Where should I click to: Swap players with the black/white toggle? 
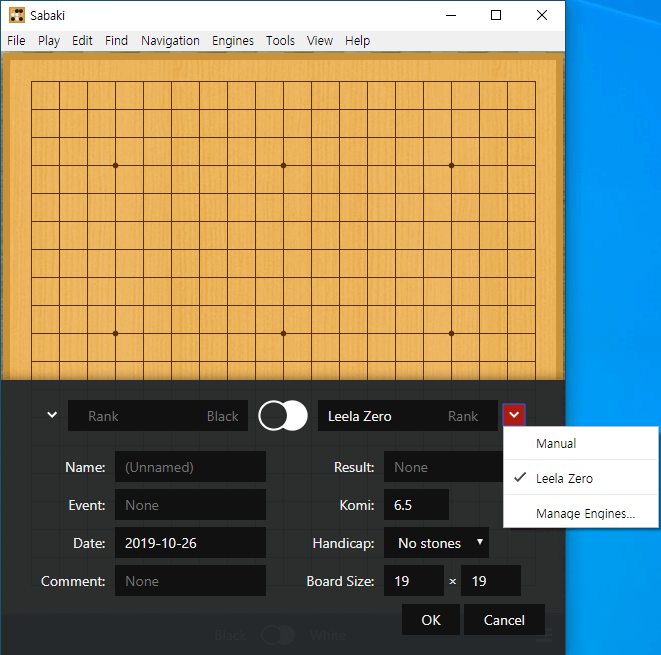(283, 416)
